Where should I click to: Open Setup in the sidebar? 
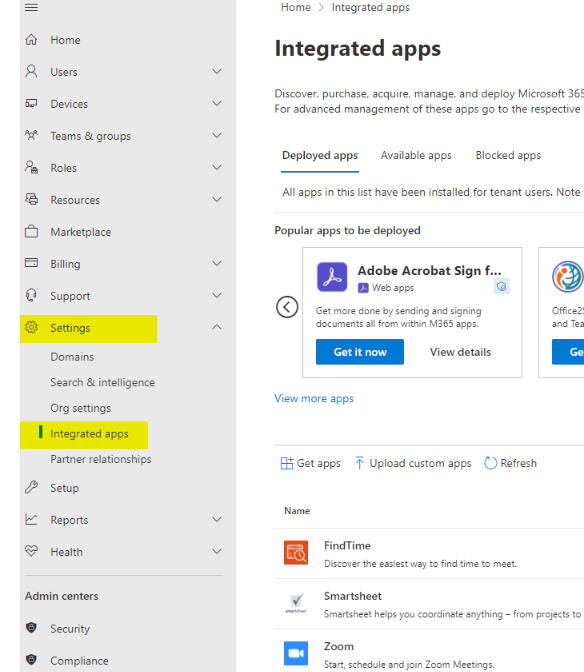click(64, 488)
